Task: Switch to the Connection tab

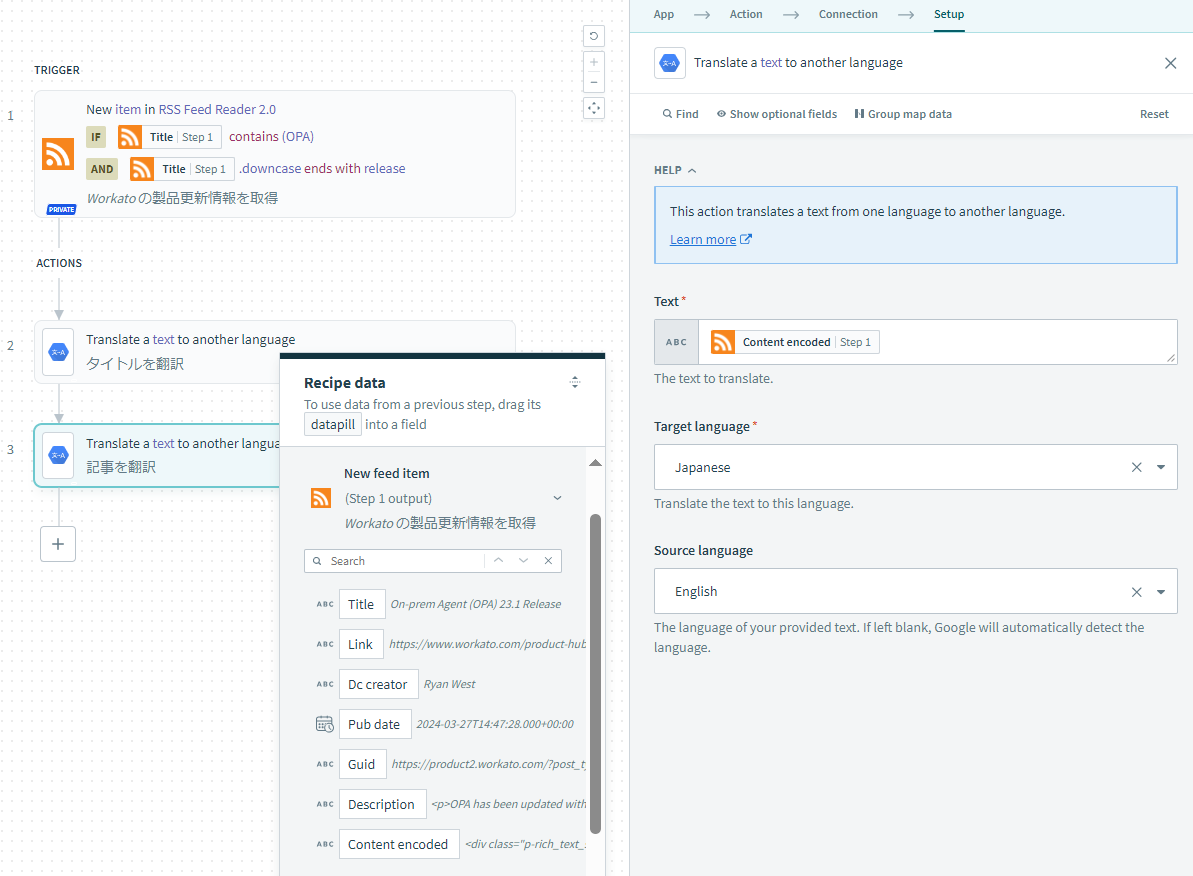Action: coord(848,14)
